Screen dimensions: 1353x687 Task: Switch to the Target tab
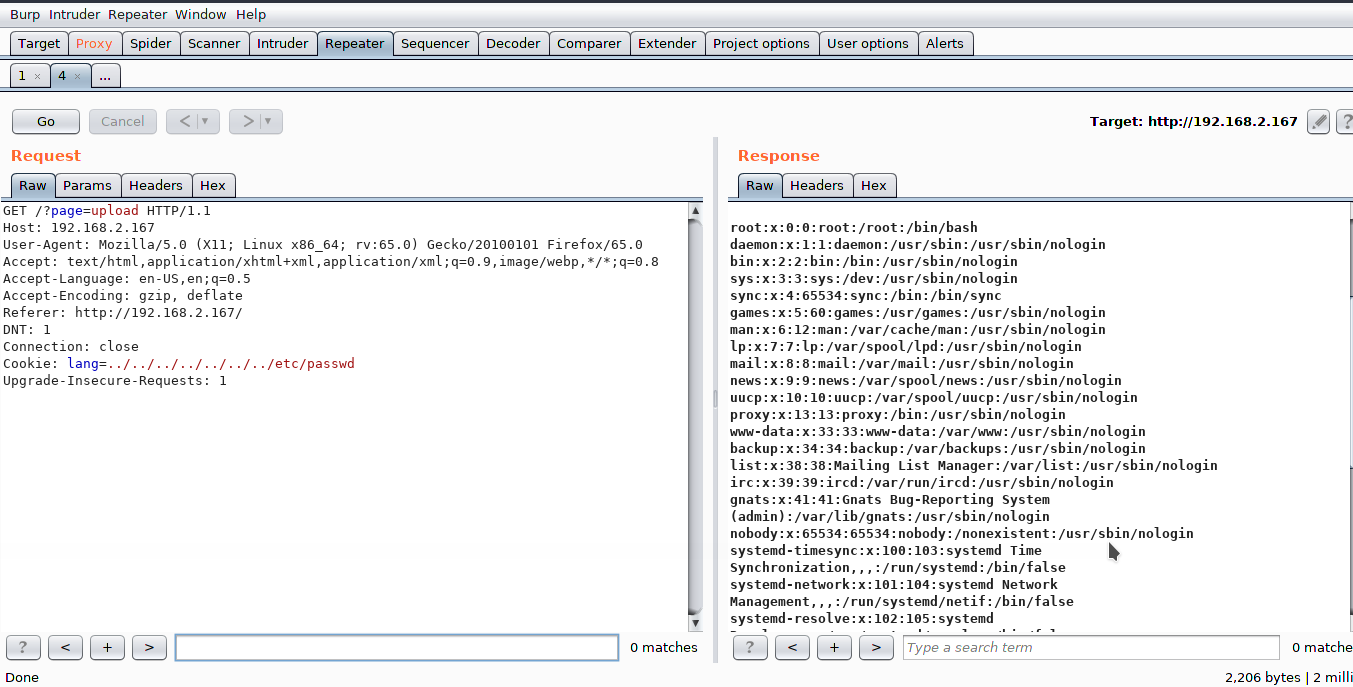click(39, 43)
